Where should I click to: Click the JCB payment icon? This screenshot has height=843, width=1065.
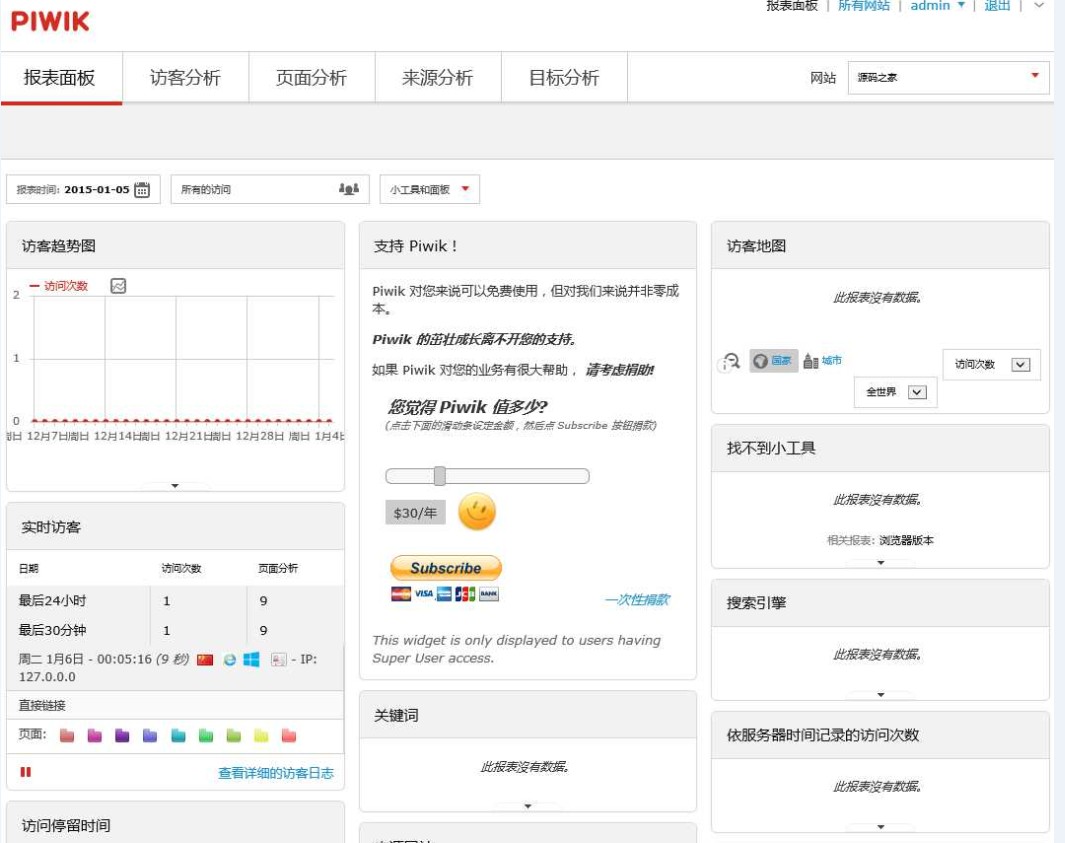(465, 594)
